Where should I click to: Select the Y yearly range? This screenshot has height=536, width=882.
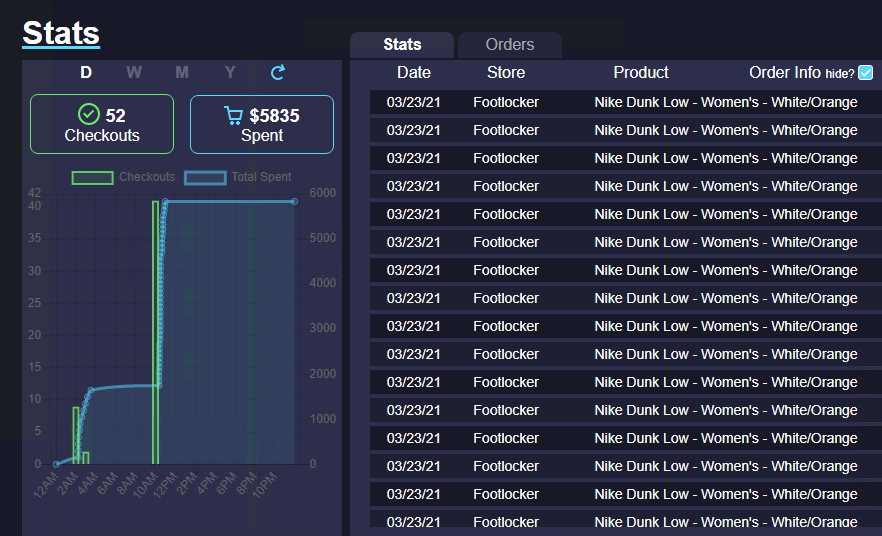click(x=230, y=73)
